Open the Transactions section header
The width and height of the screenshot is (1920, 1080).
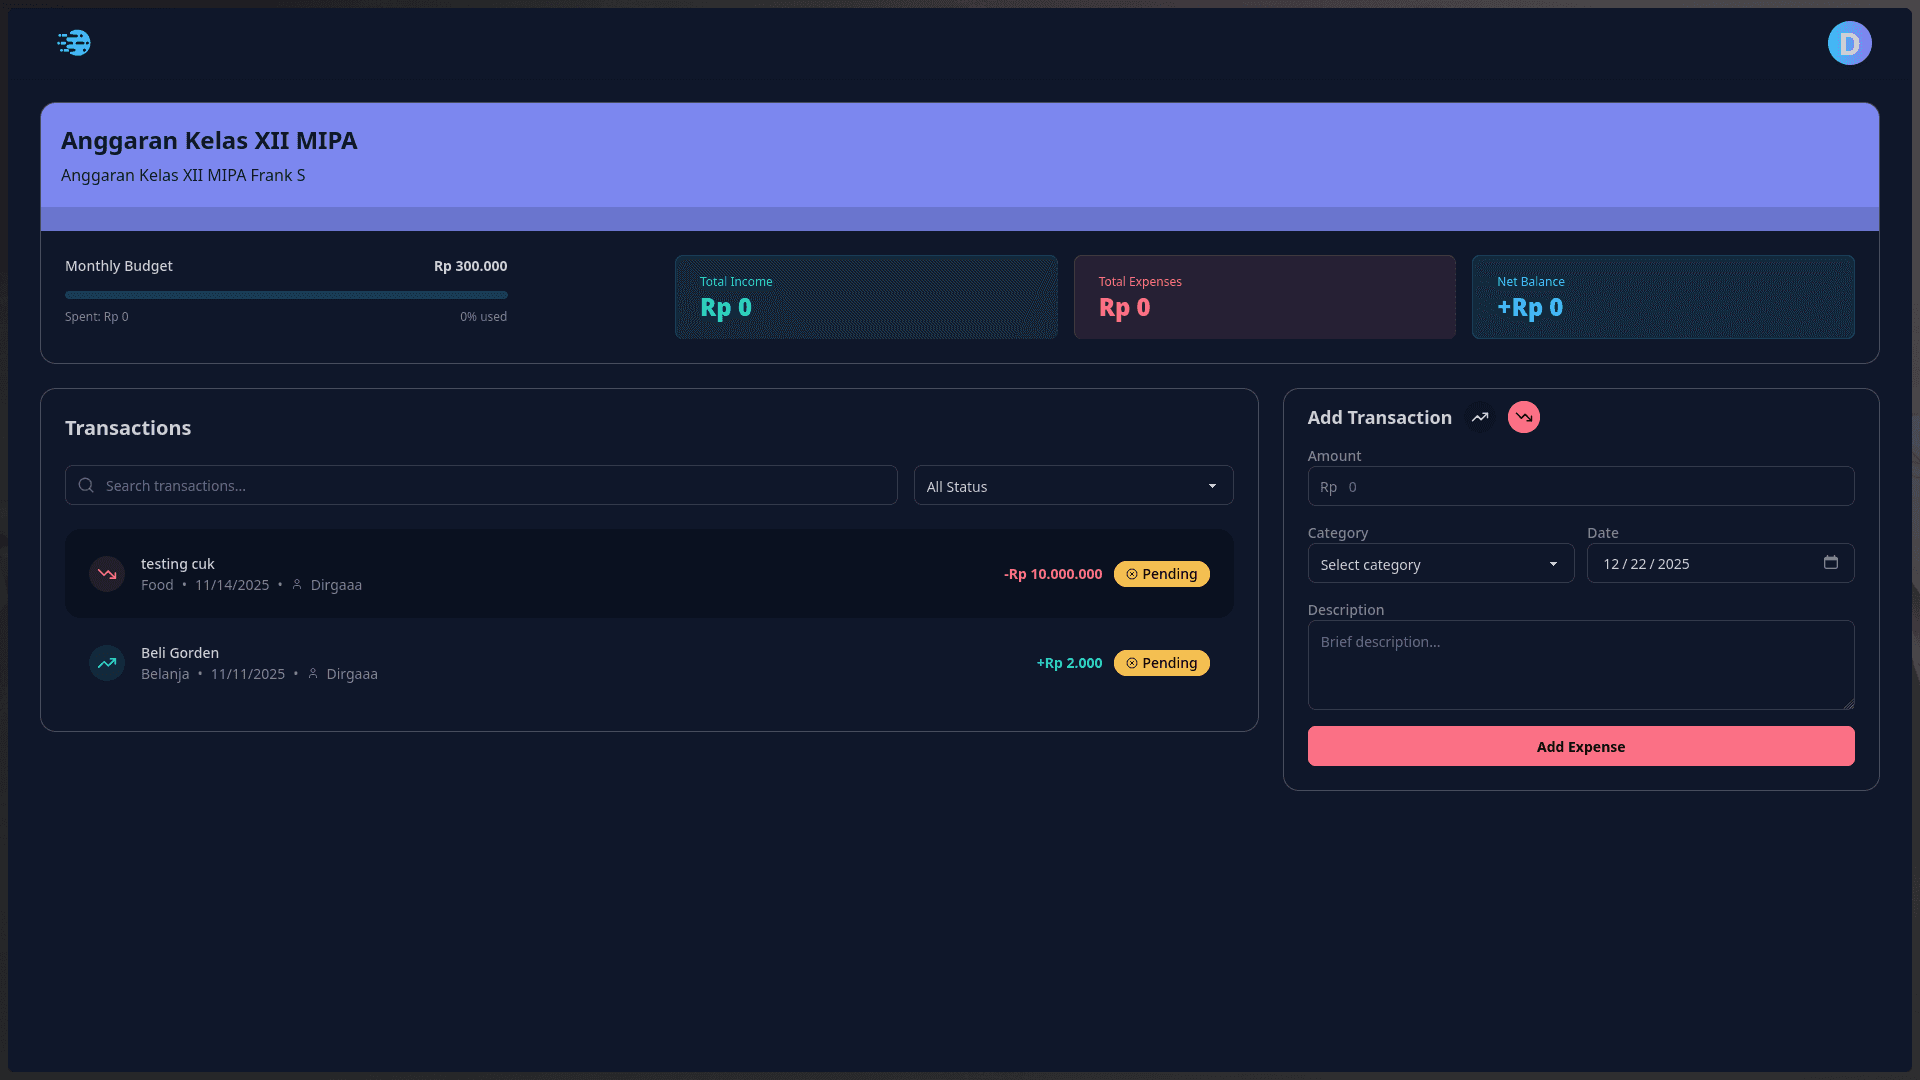(x=127, y=427)
